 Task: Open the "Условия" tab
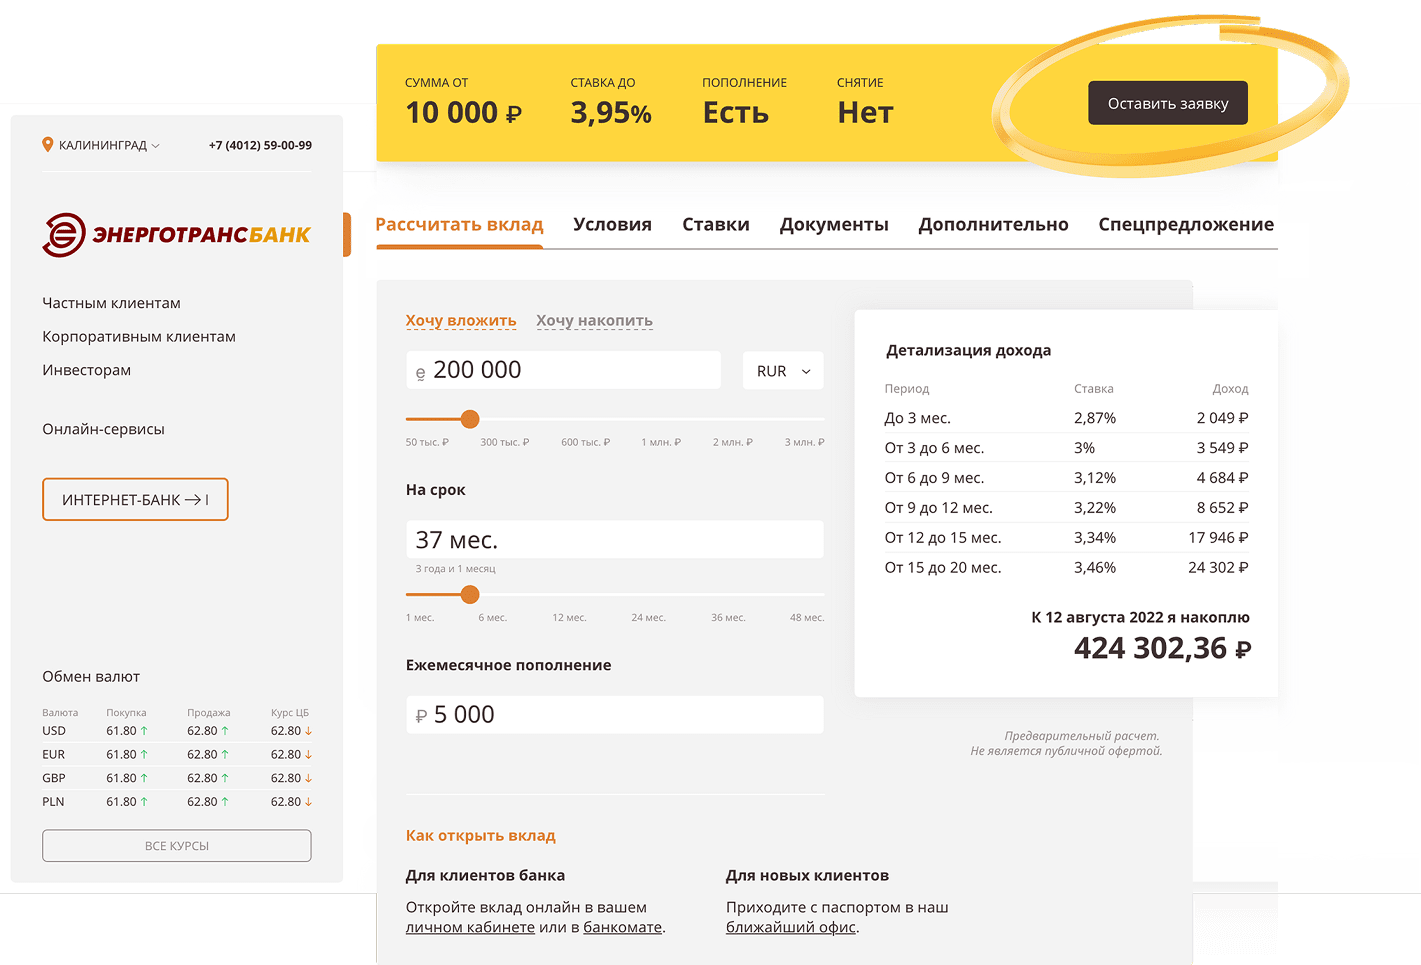click(612, 225)
